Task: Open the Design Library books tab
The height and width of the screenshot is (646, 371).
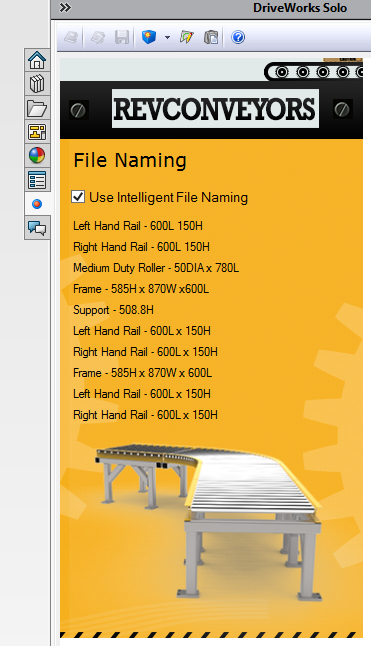Action: pyautogui.click(x=37, y=84)
